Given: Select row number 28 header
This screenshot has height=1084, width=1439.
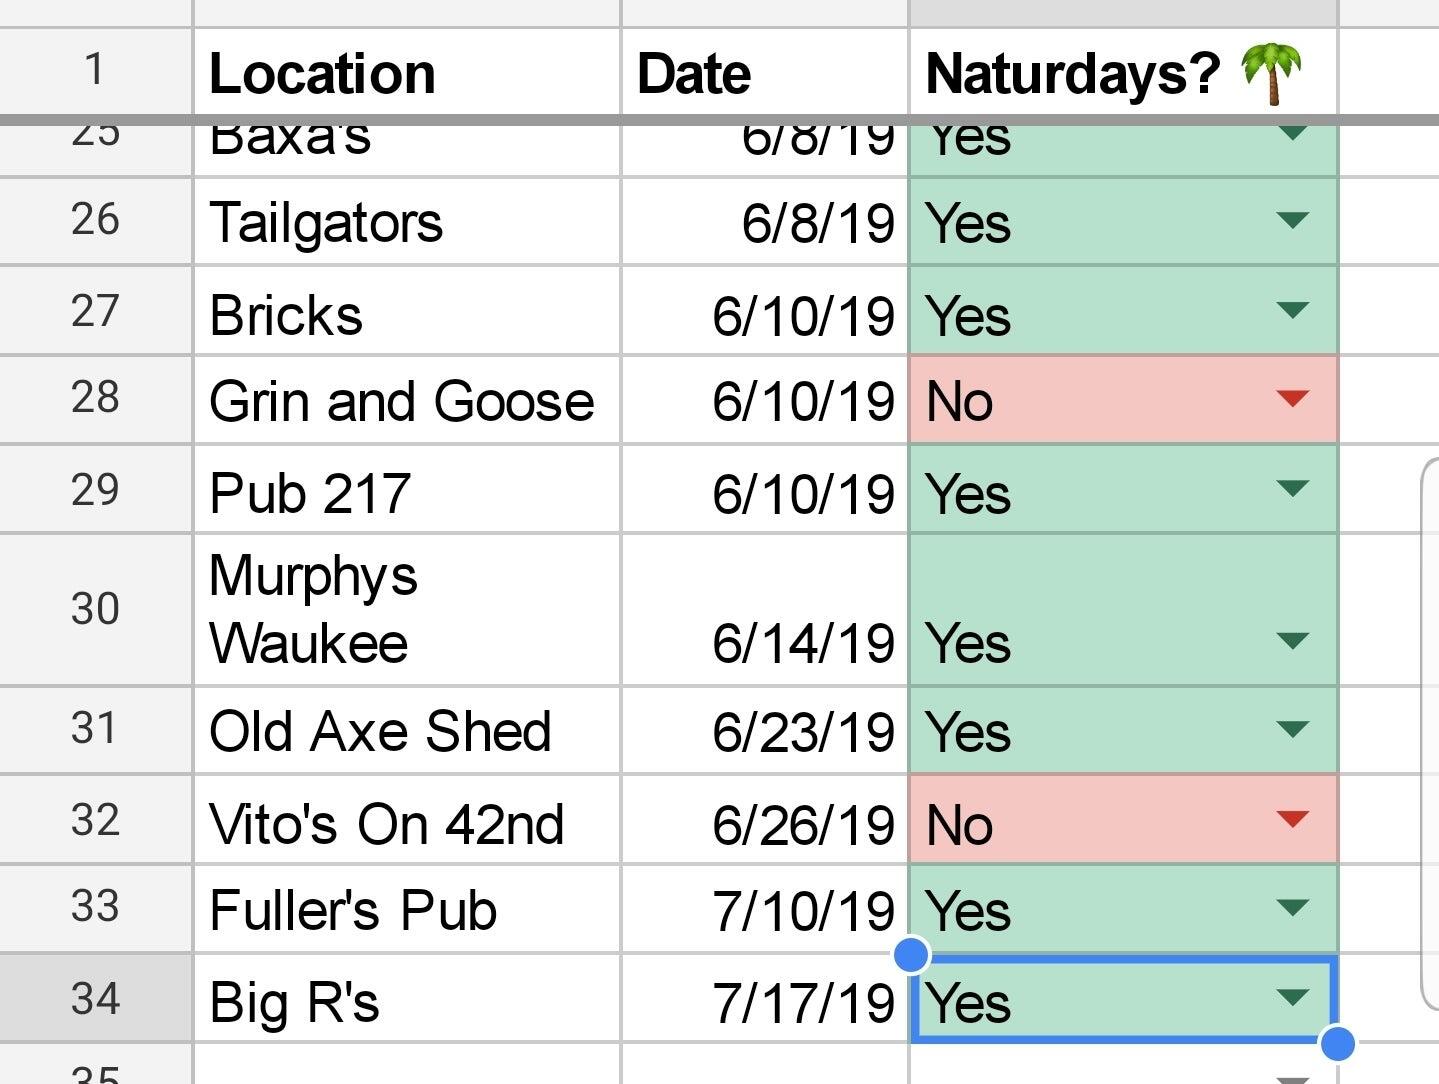Looking at the screenshot, I should (x=96, y=399).
